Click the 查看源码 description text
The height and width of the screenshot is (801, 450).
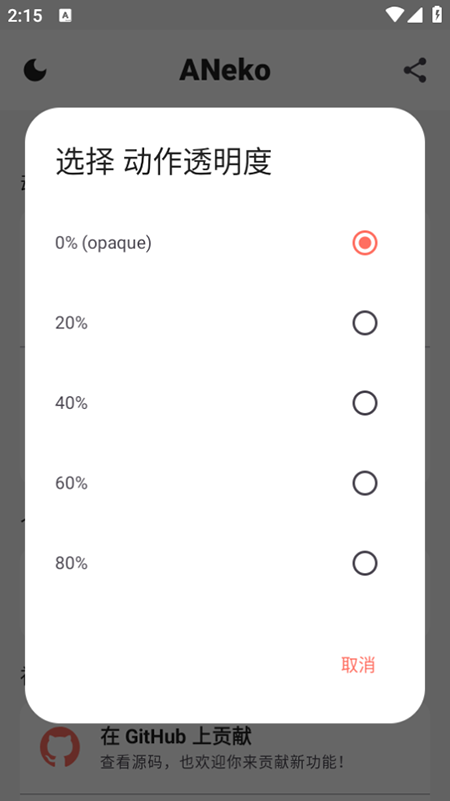pyautogui.click(x=223, y=762)
